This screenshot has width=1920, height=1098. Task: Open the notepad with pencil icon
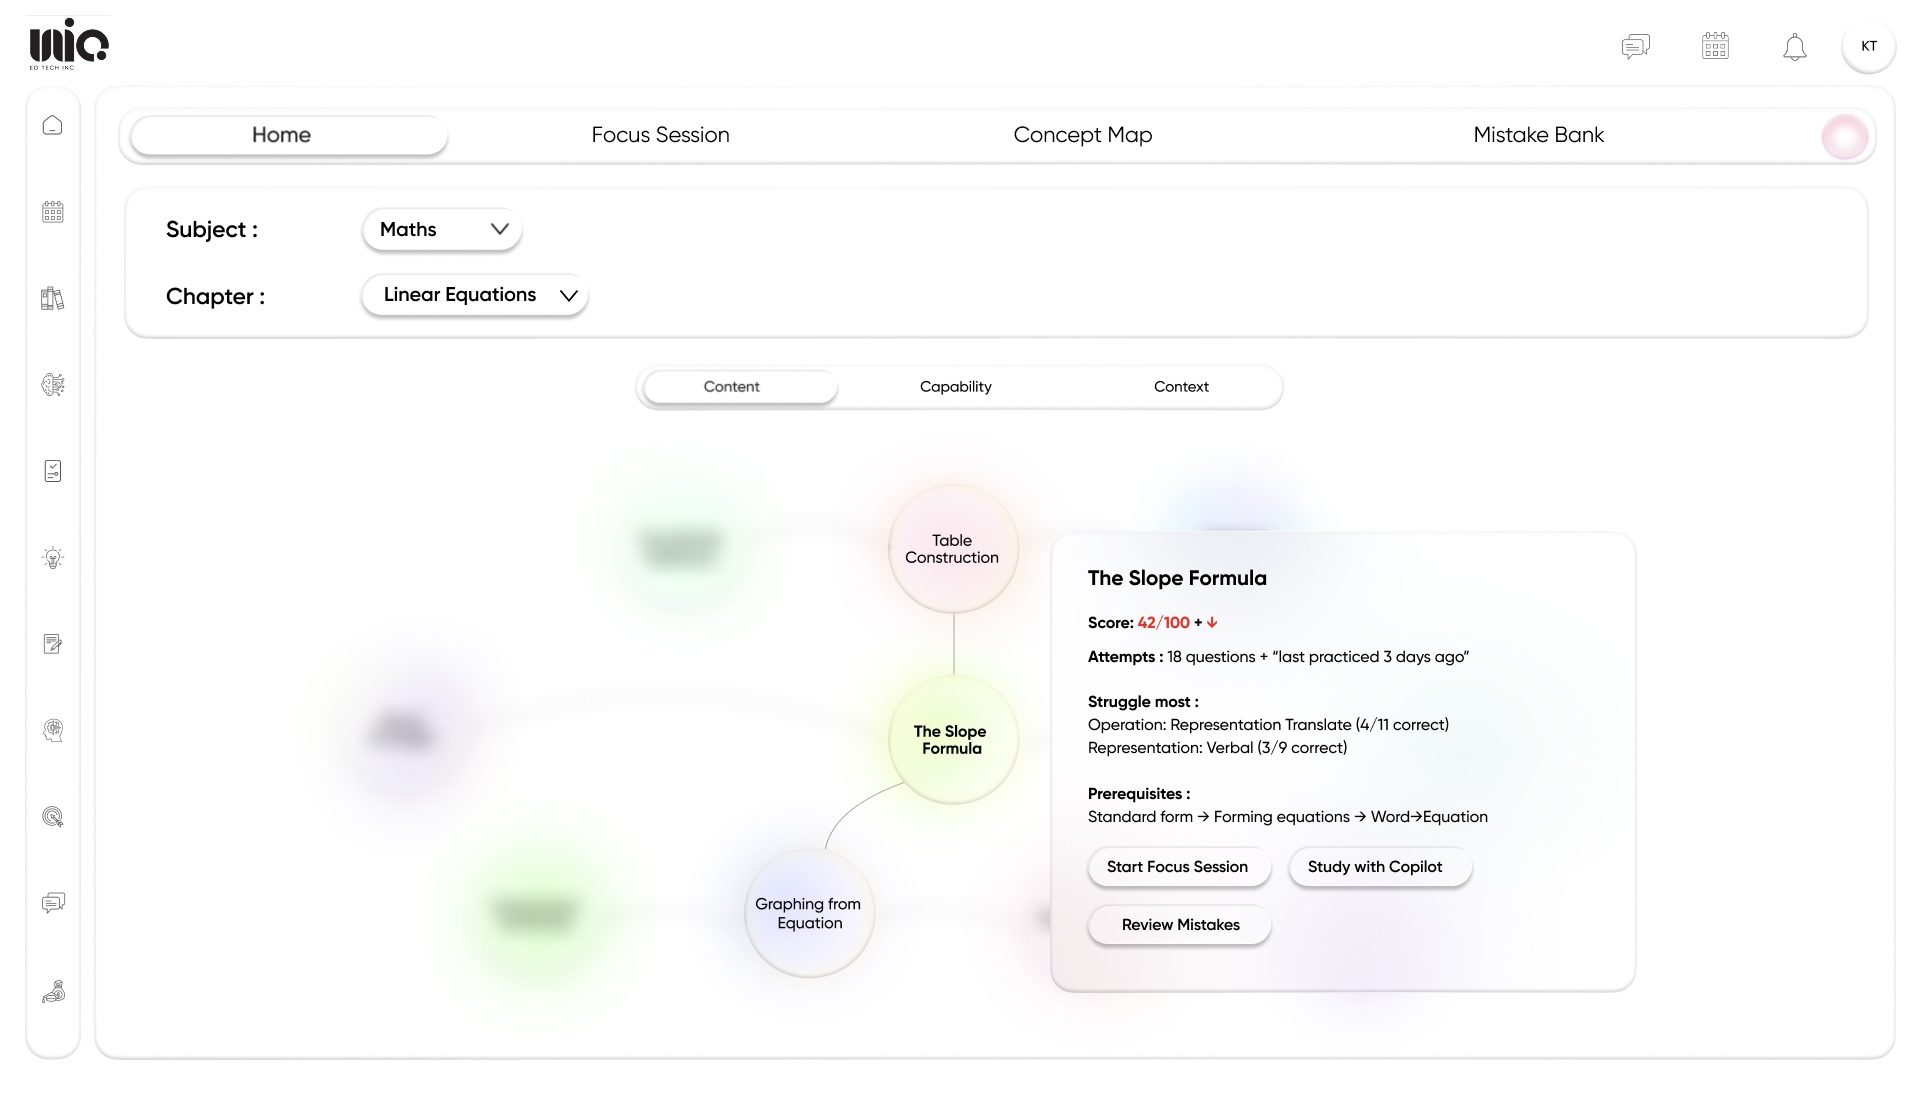click(53, 644)
